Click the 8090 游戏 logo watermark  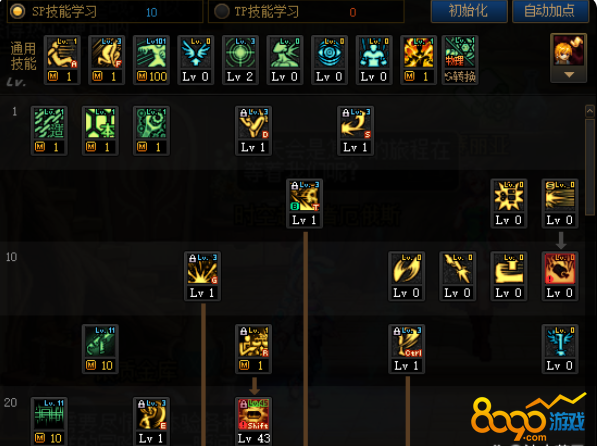pyautogui.click(x=528, y=419)
